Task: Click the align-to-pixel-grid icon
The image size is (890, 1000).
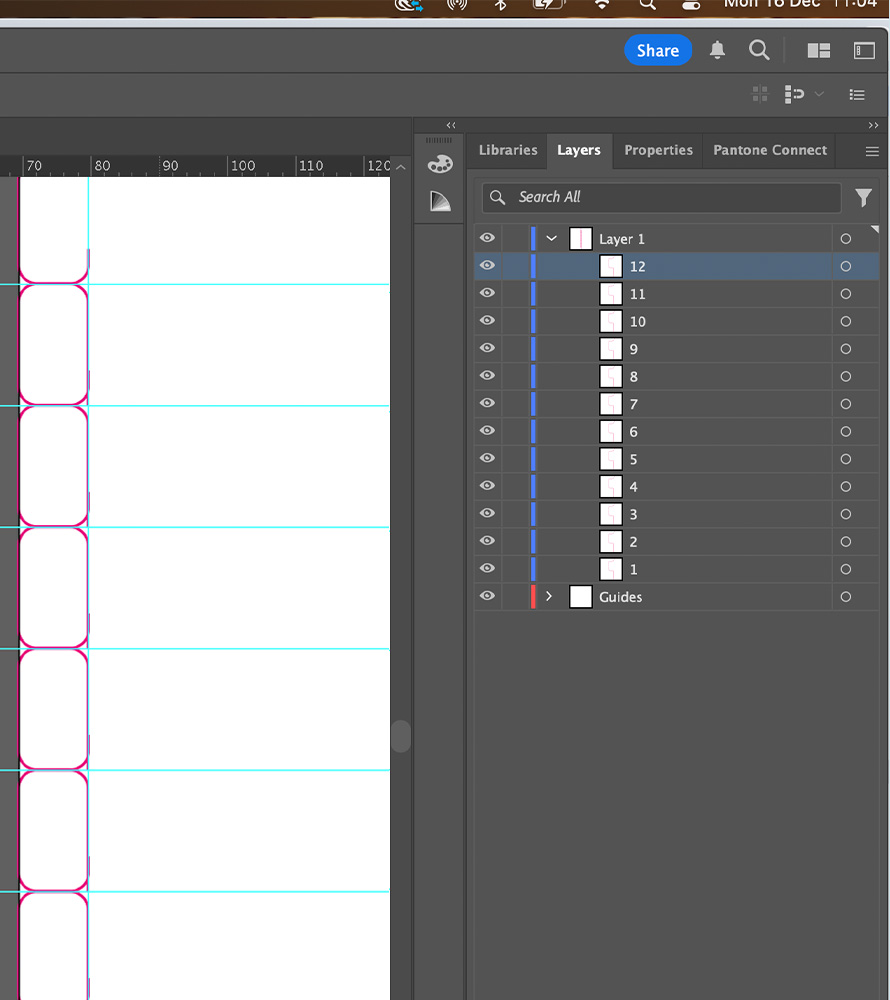Action: (x=760, y=94)
